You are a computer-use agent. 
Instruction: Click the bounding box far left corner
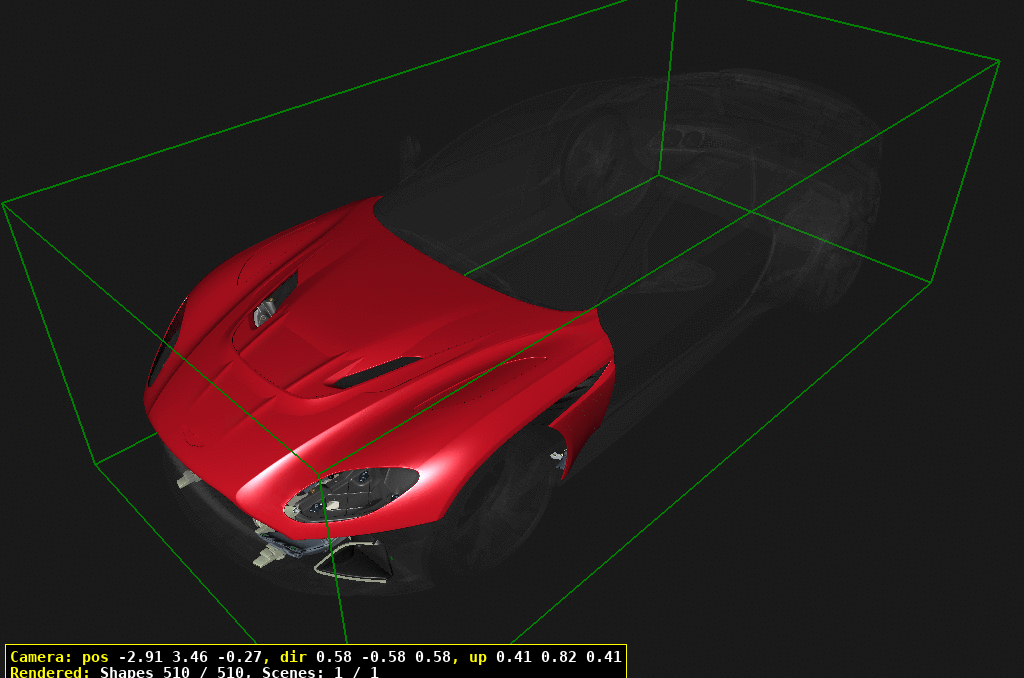pos(3,203)
